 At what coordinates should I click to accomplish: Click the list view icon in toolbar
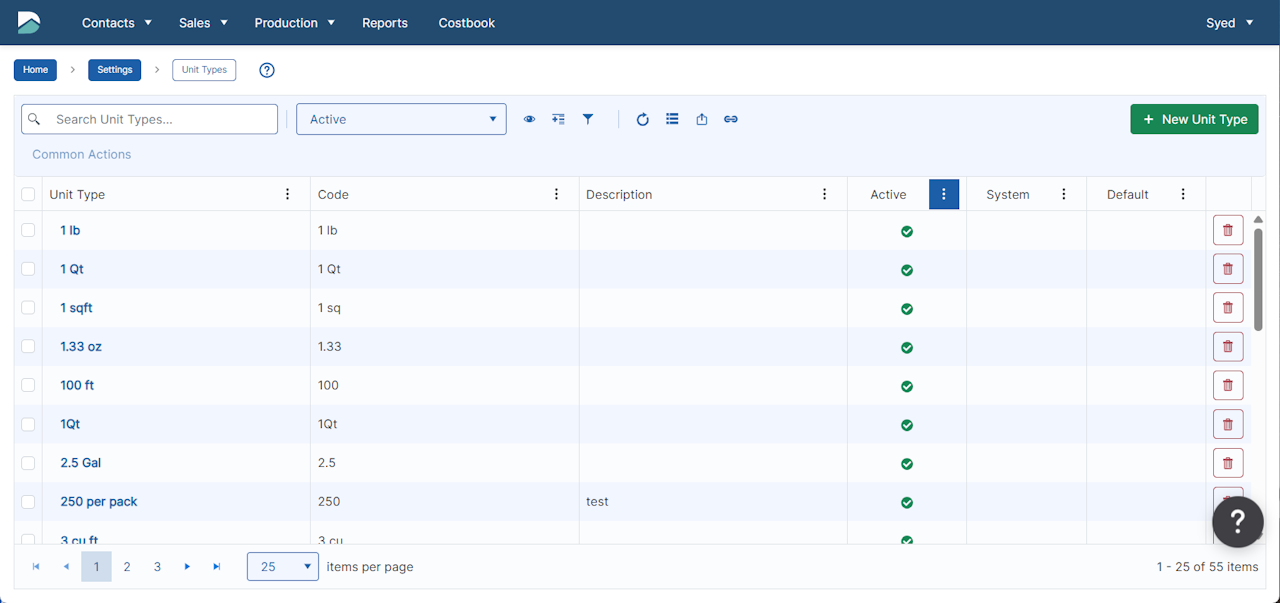pyautogui.click(x=672, y=119)
